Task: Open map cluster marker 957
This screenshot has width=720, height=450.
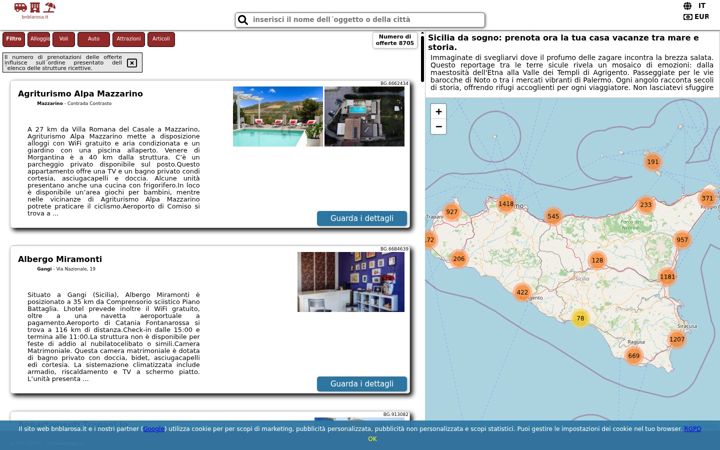Action: coord(682,240)
